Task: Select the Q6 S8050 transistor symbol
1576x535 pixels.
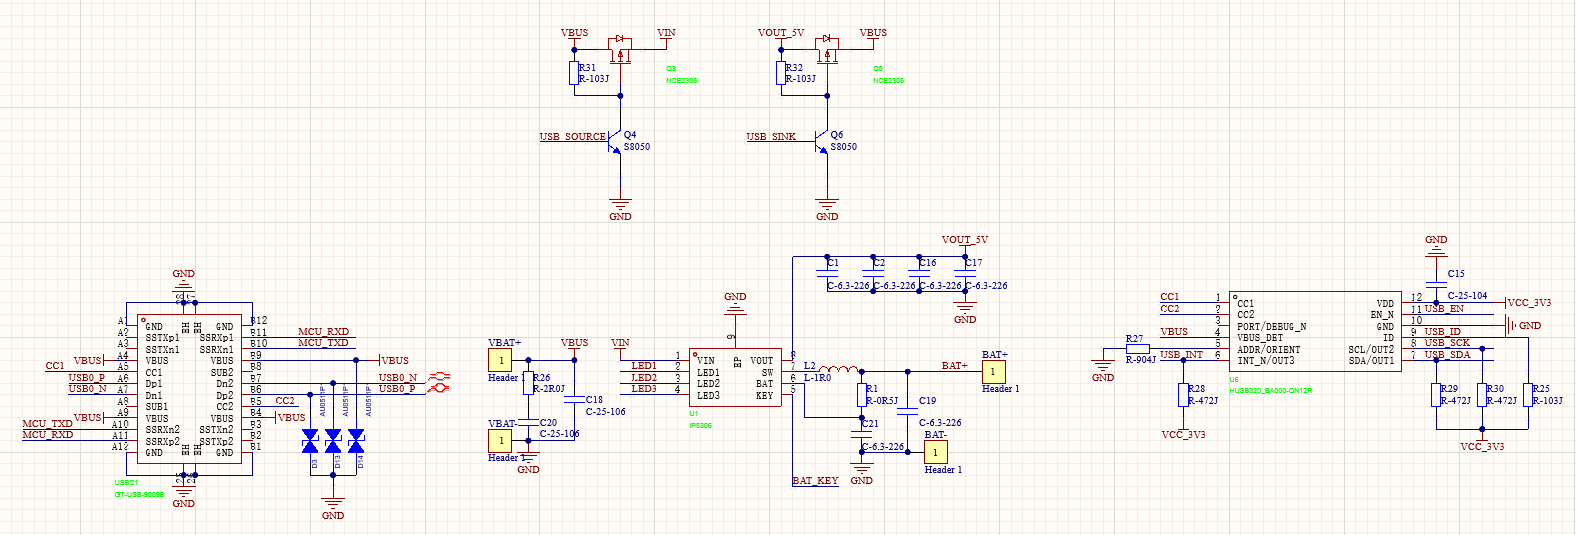Action: [821, 142]
